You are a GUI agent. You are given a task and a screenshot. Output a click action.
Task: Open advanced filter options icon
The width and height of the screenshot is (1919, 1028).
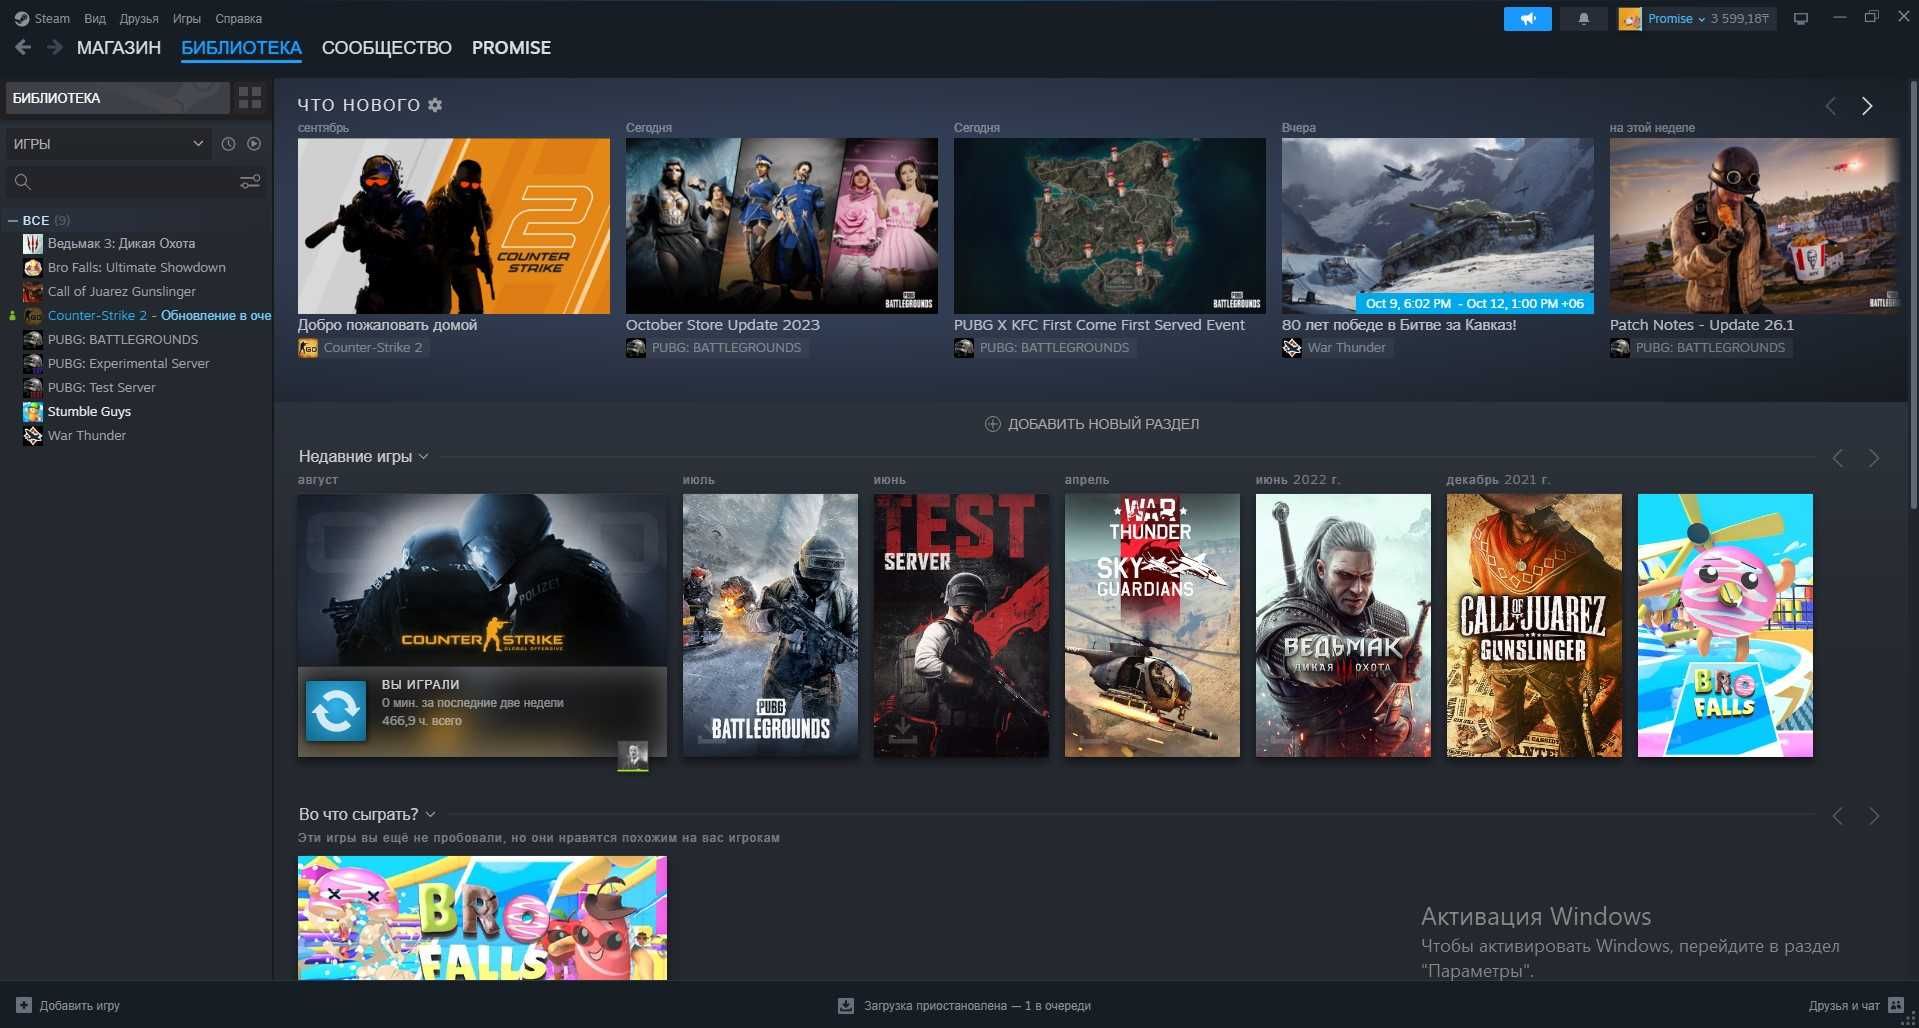(x=250, y=181)
